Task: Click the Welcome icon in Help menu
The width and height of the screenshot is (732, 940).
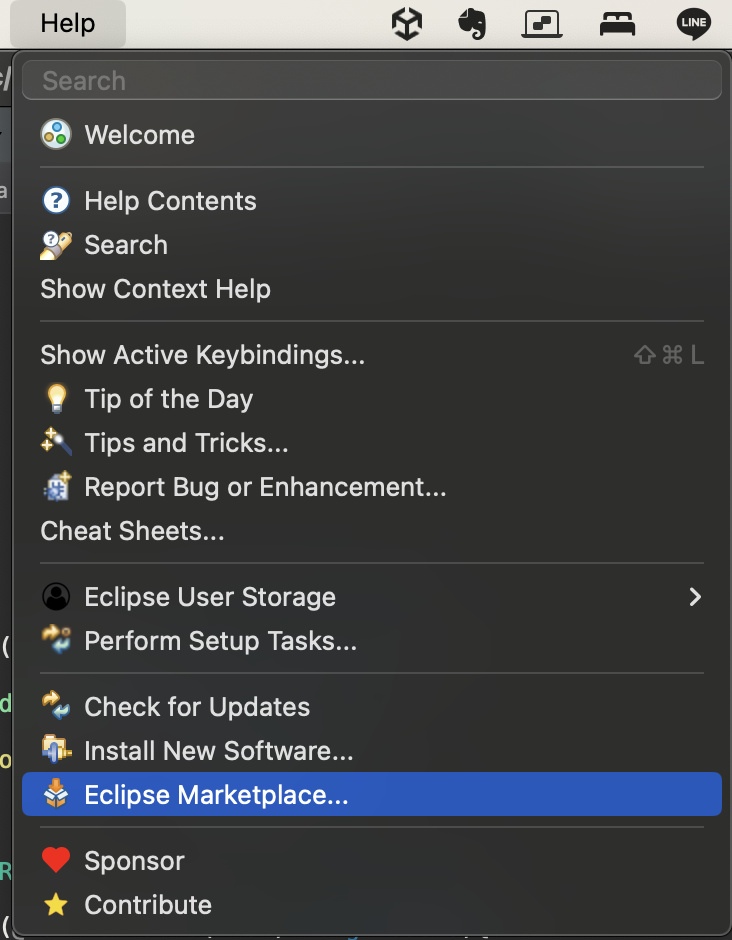Action: click(x=56, y=135)
